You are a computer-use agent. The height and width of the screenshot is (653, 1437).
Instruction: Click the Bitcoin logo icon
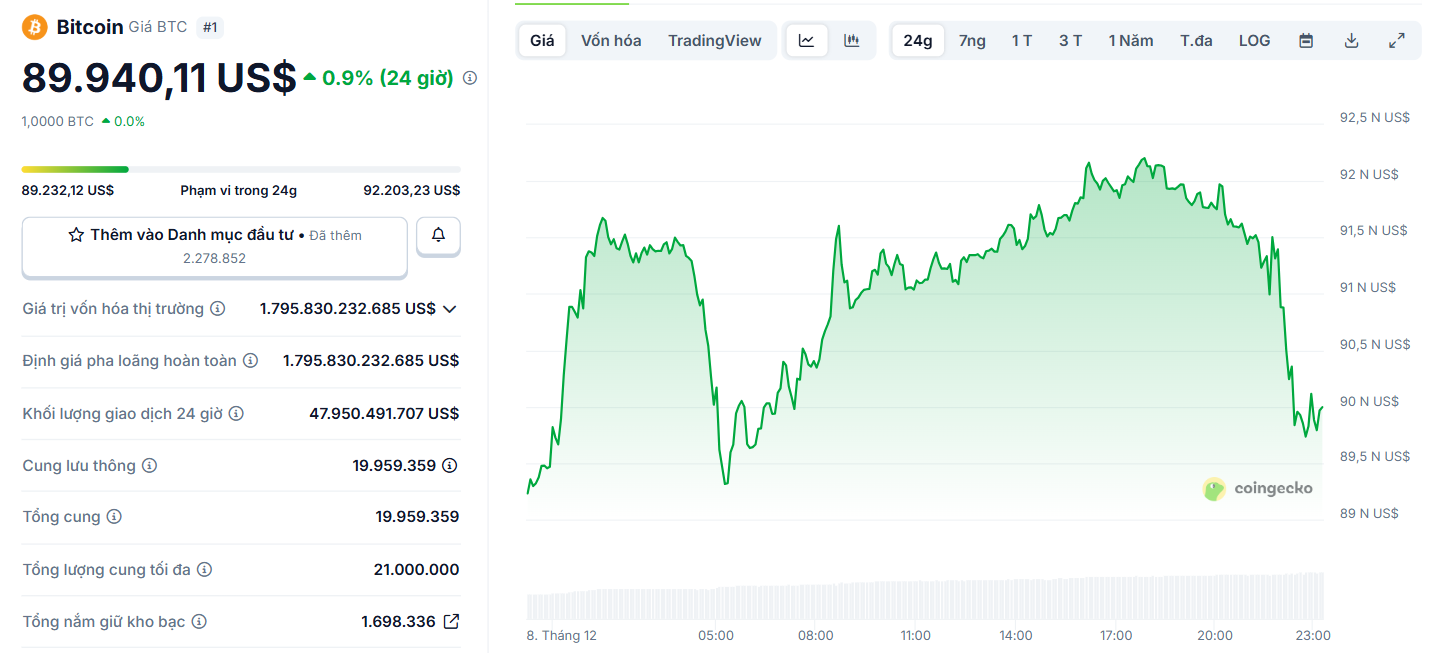pos(35,26)
